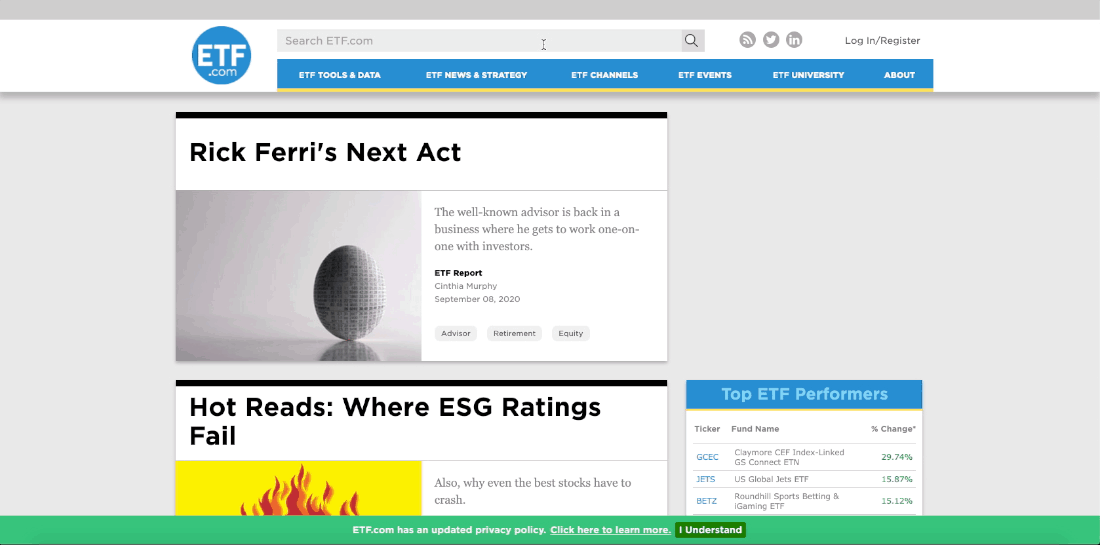Viewport: 1100px width, 545px height.
Task: Focus the Search ETF.com field
Action: click(479, 41)
